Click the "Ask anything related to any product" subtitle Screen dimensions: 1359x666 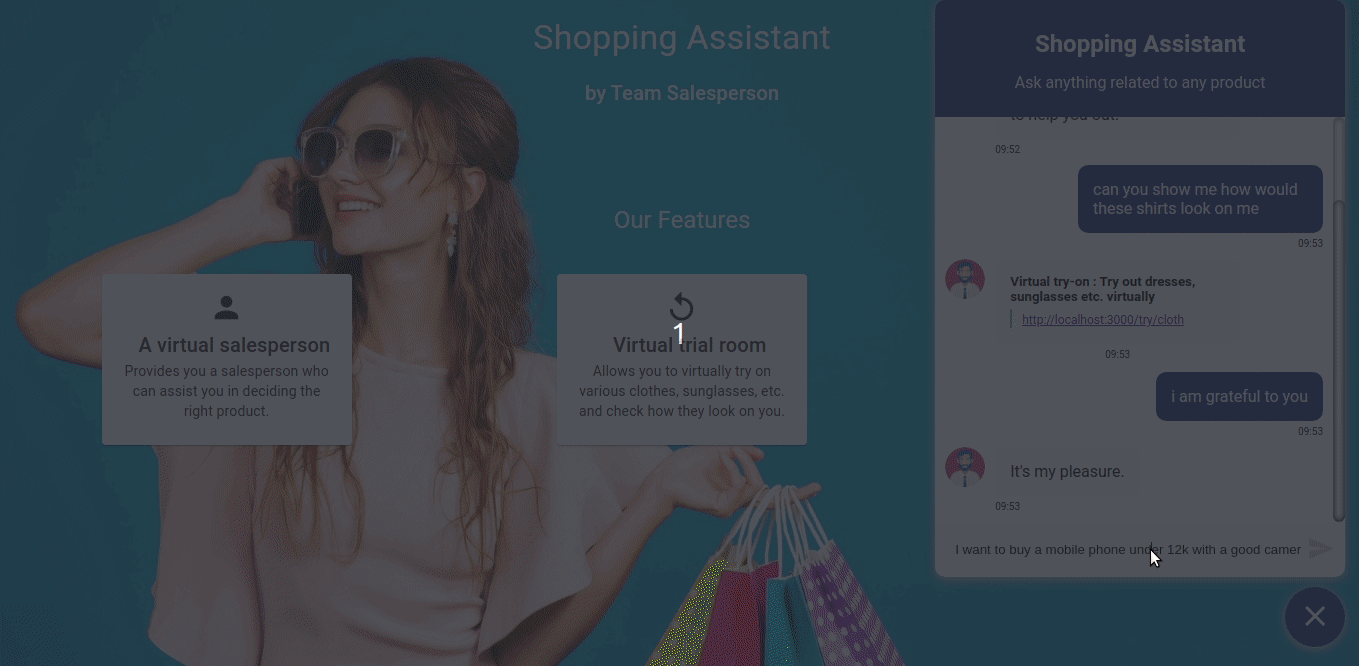click(1140, 82)
